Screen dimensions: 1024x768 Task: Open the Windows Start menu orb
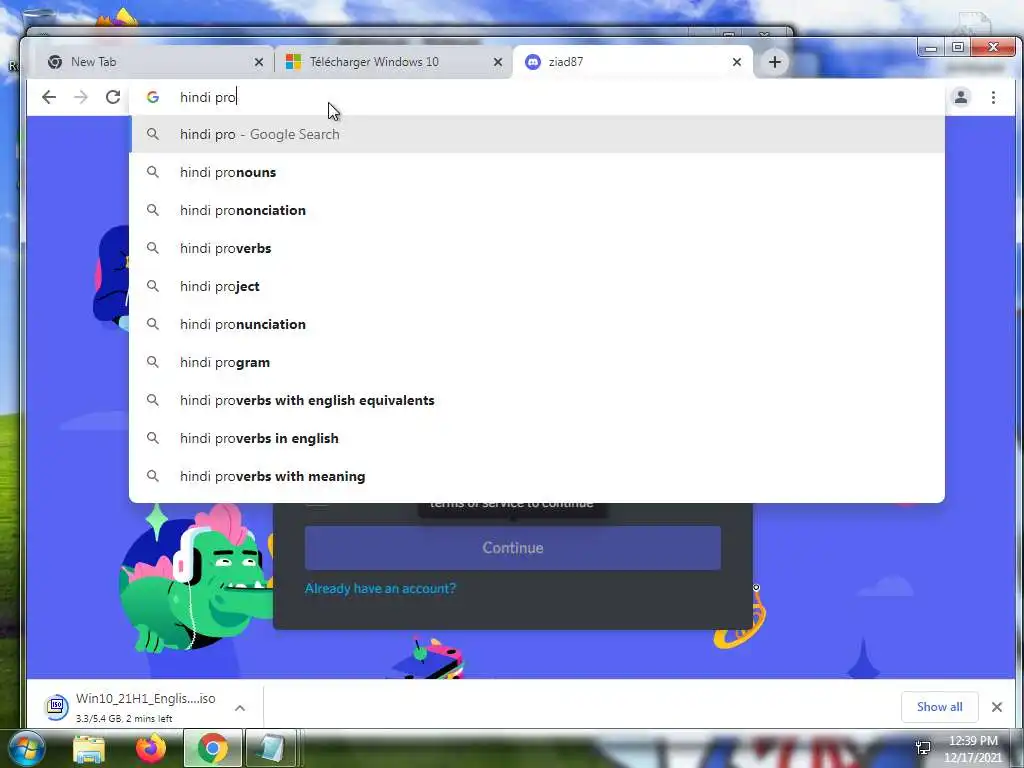point(26,748)
